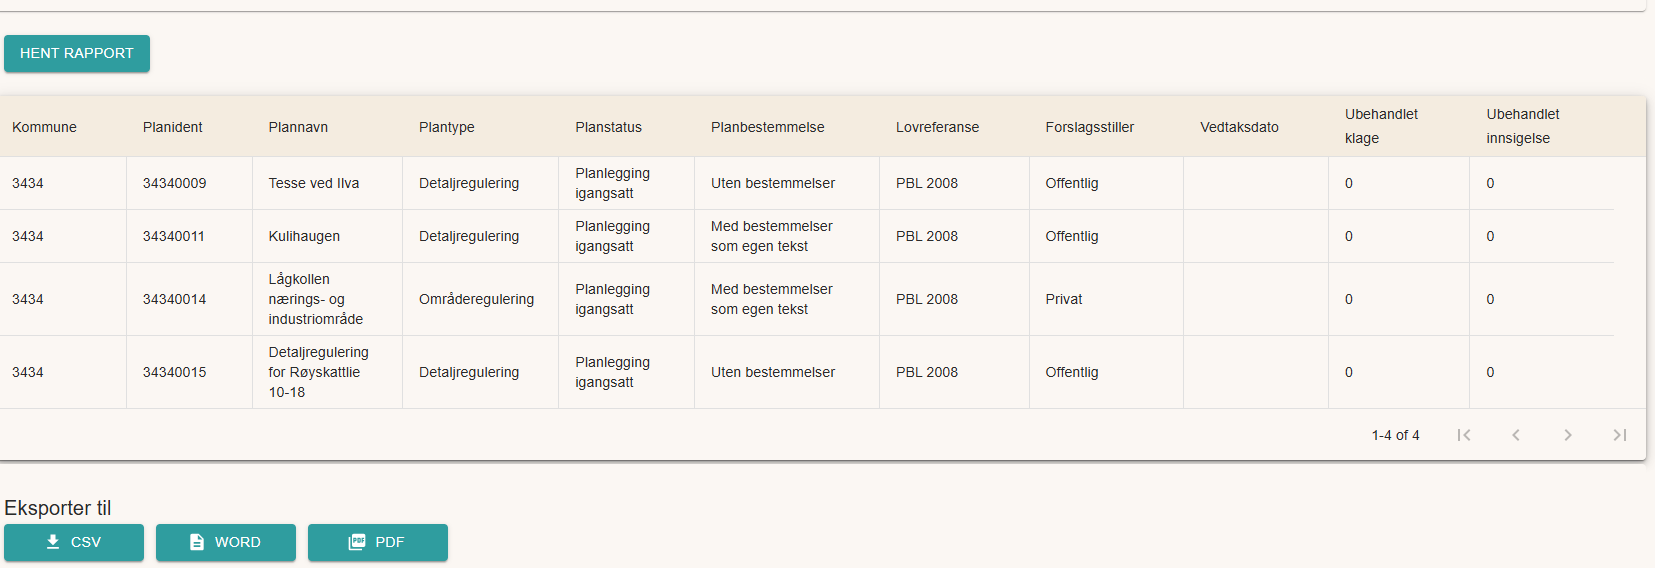The width and height of the screenshot is (1655, 568).
Task: Select Lågkollen nærings- og industriområde row
Action: 315,299
